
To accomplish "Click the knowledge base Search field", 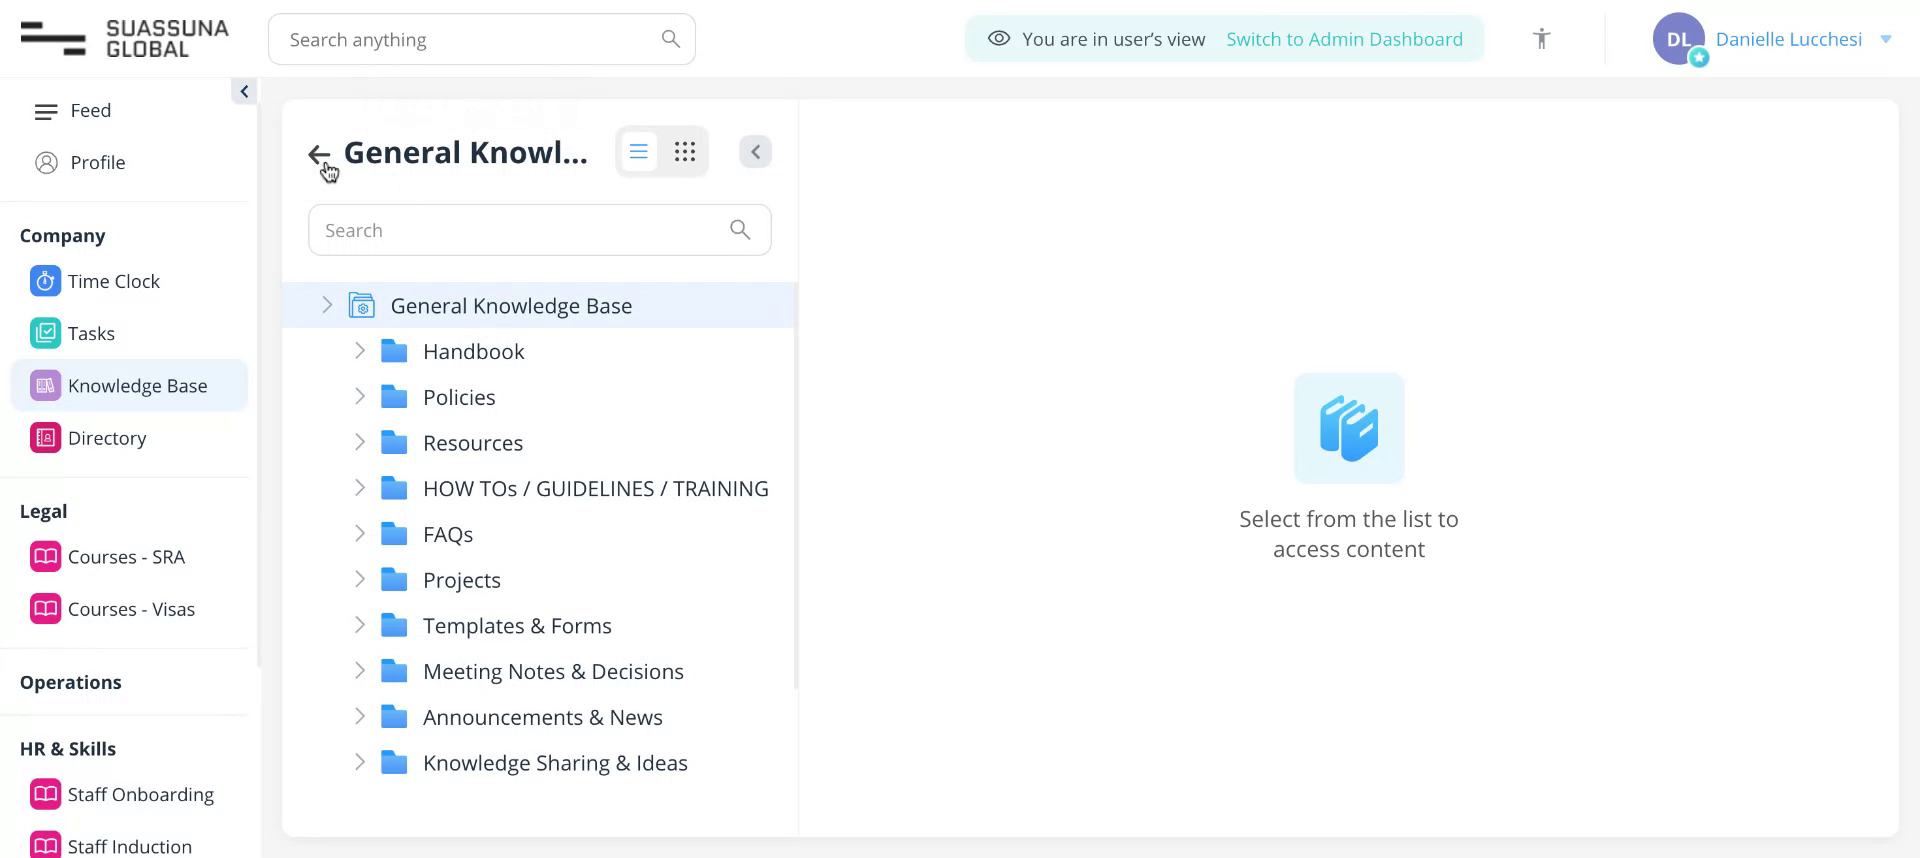I will [x=540, y=230].
